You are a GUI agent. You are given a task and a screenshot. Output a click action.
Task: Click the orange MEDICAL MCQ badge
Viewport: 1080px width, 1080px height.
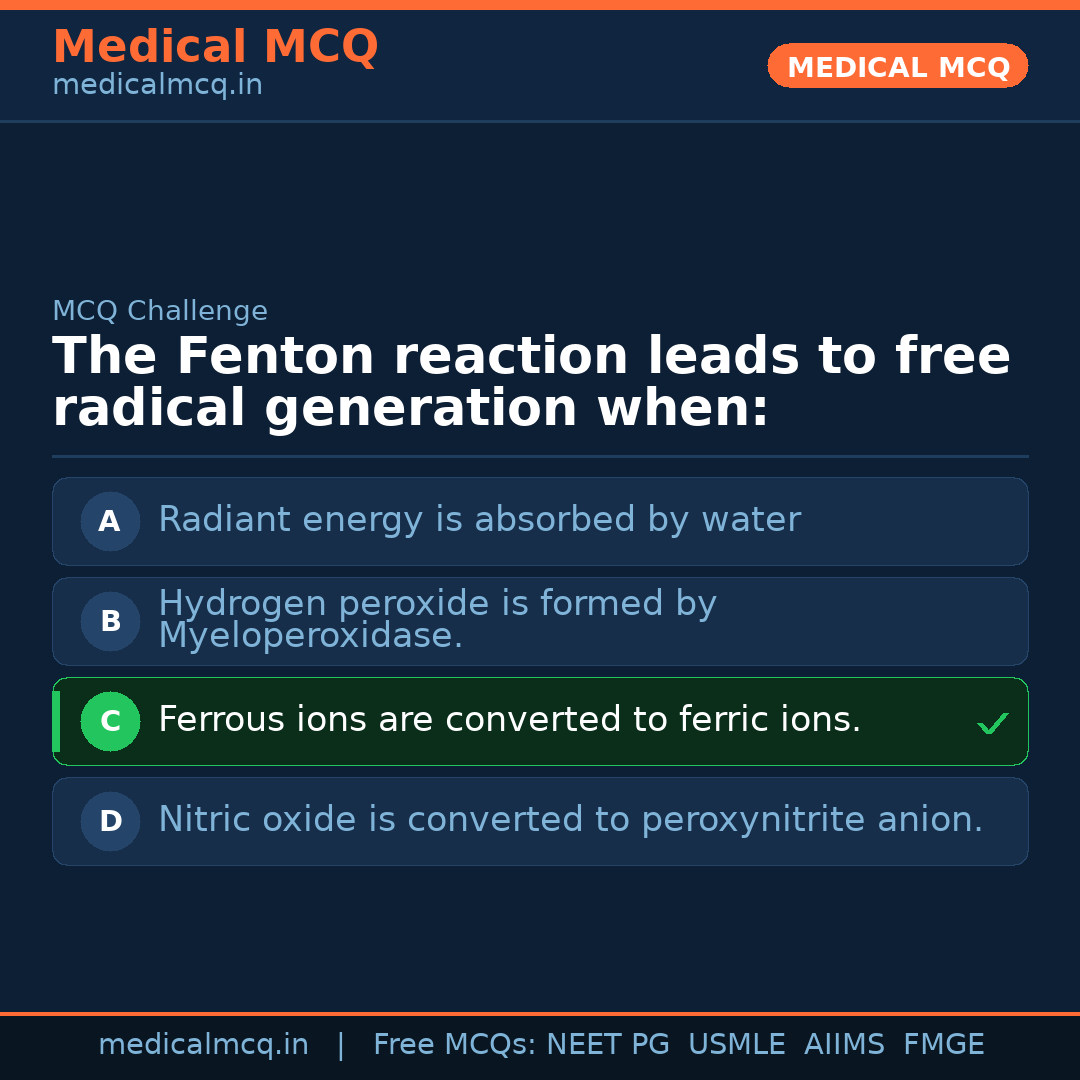click(897, 66)
